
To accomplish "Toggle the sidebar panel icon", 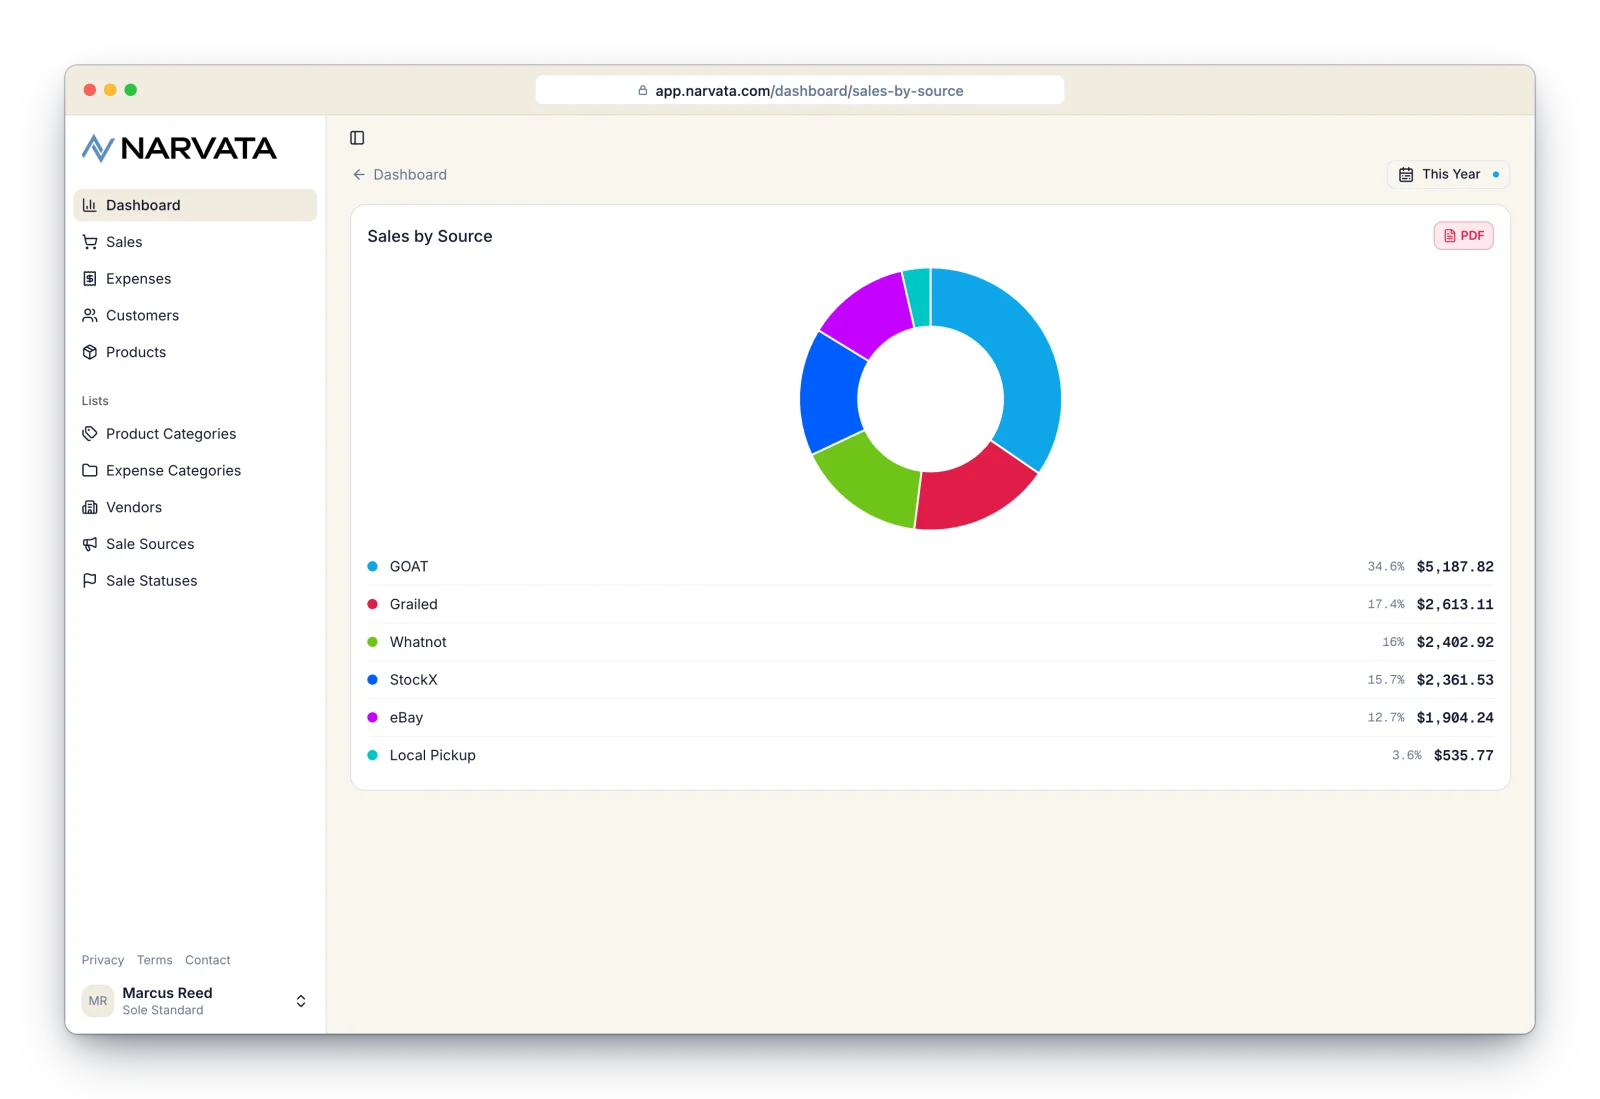I will click(357, 138).
